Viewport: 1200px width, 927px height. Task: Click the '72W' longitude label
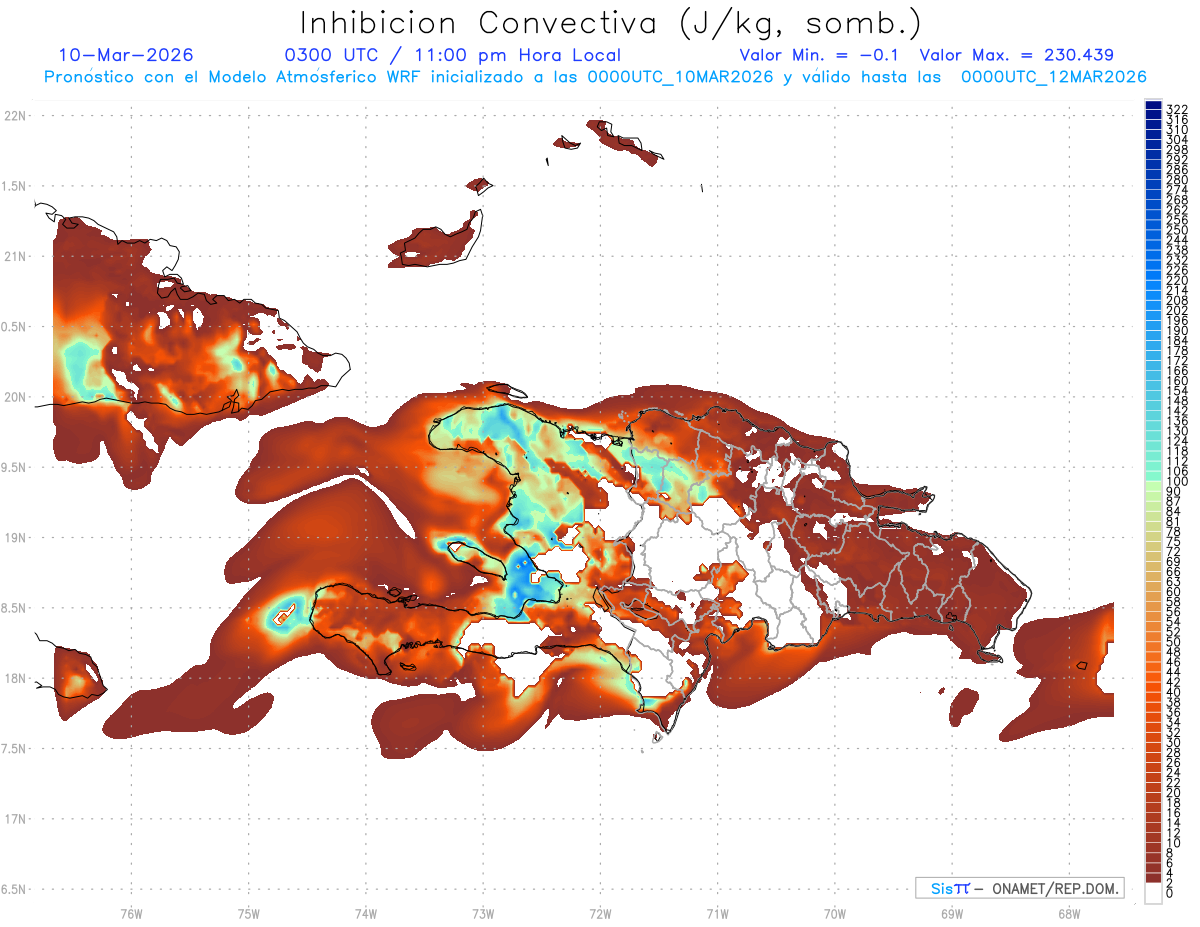(x=600, y=913)
